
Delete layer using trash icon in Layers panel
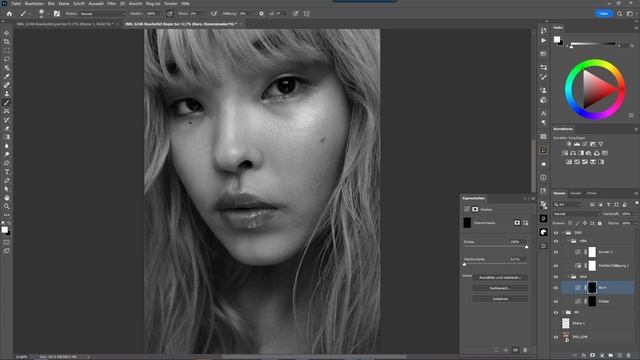click(x=629, y=356)
